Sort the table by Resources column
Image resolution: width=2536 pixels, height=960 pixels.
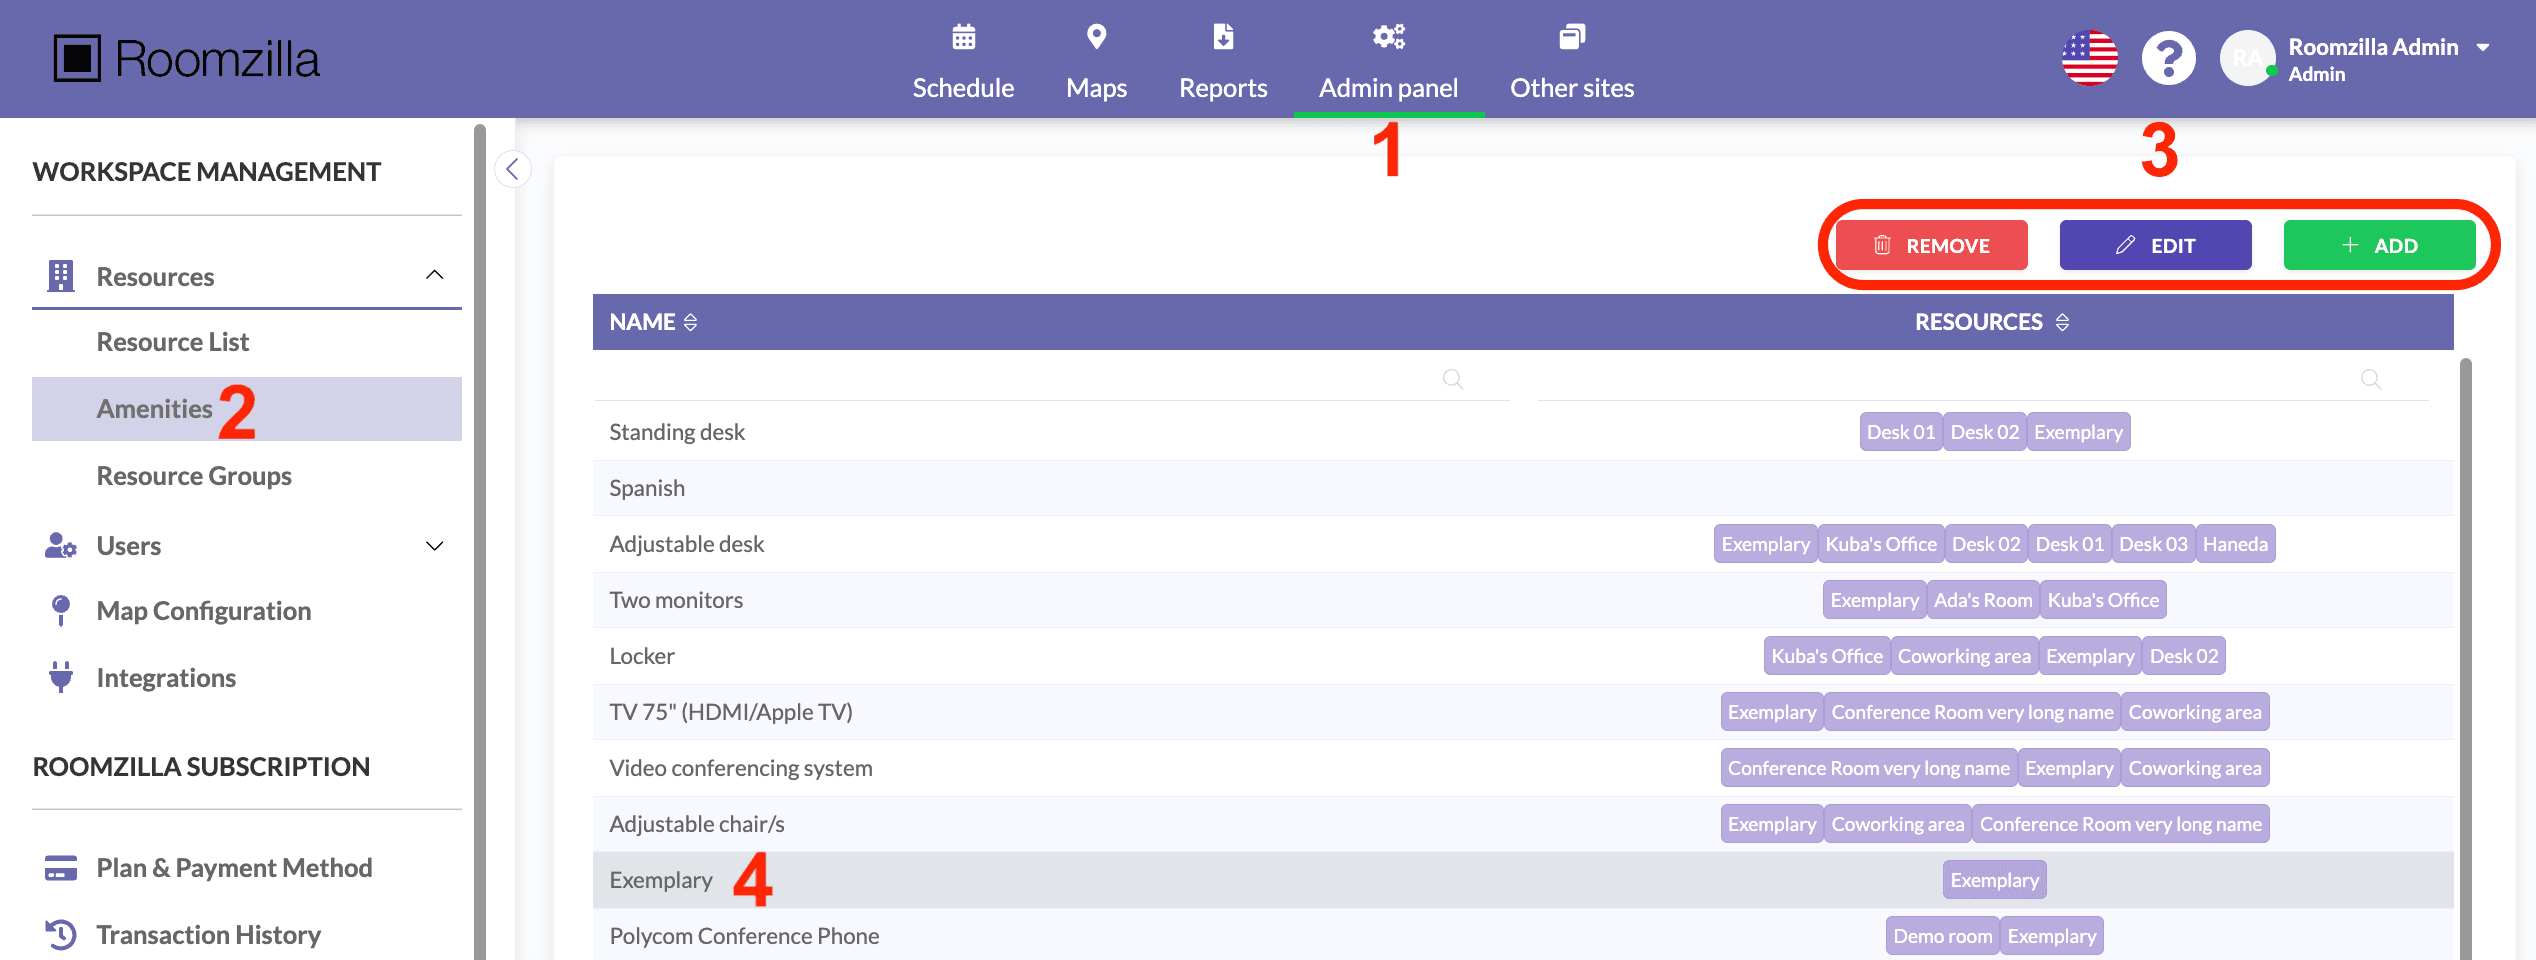tap(2062, 322)
